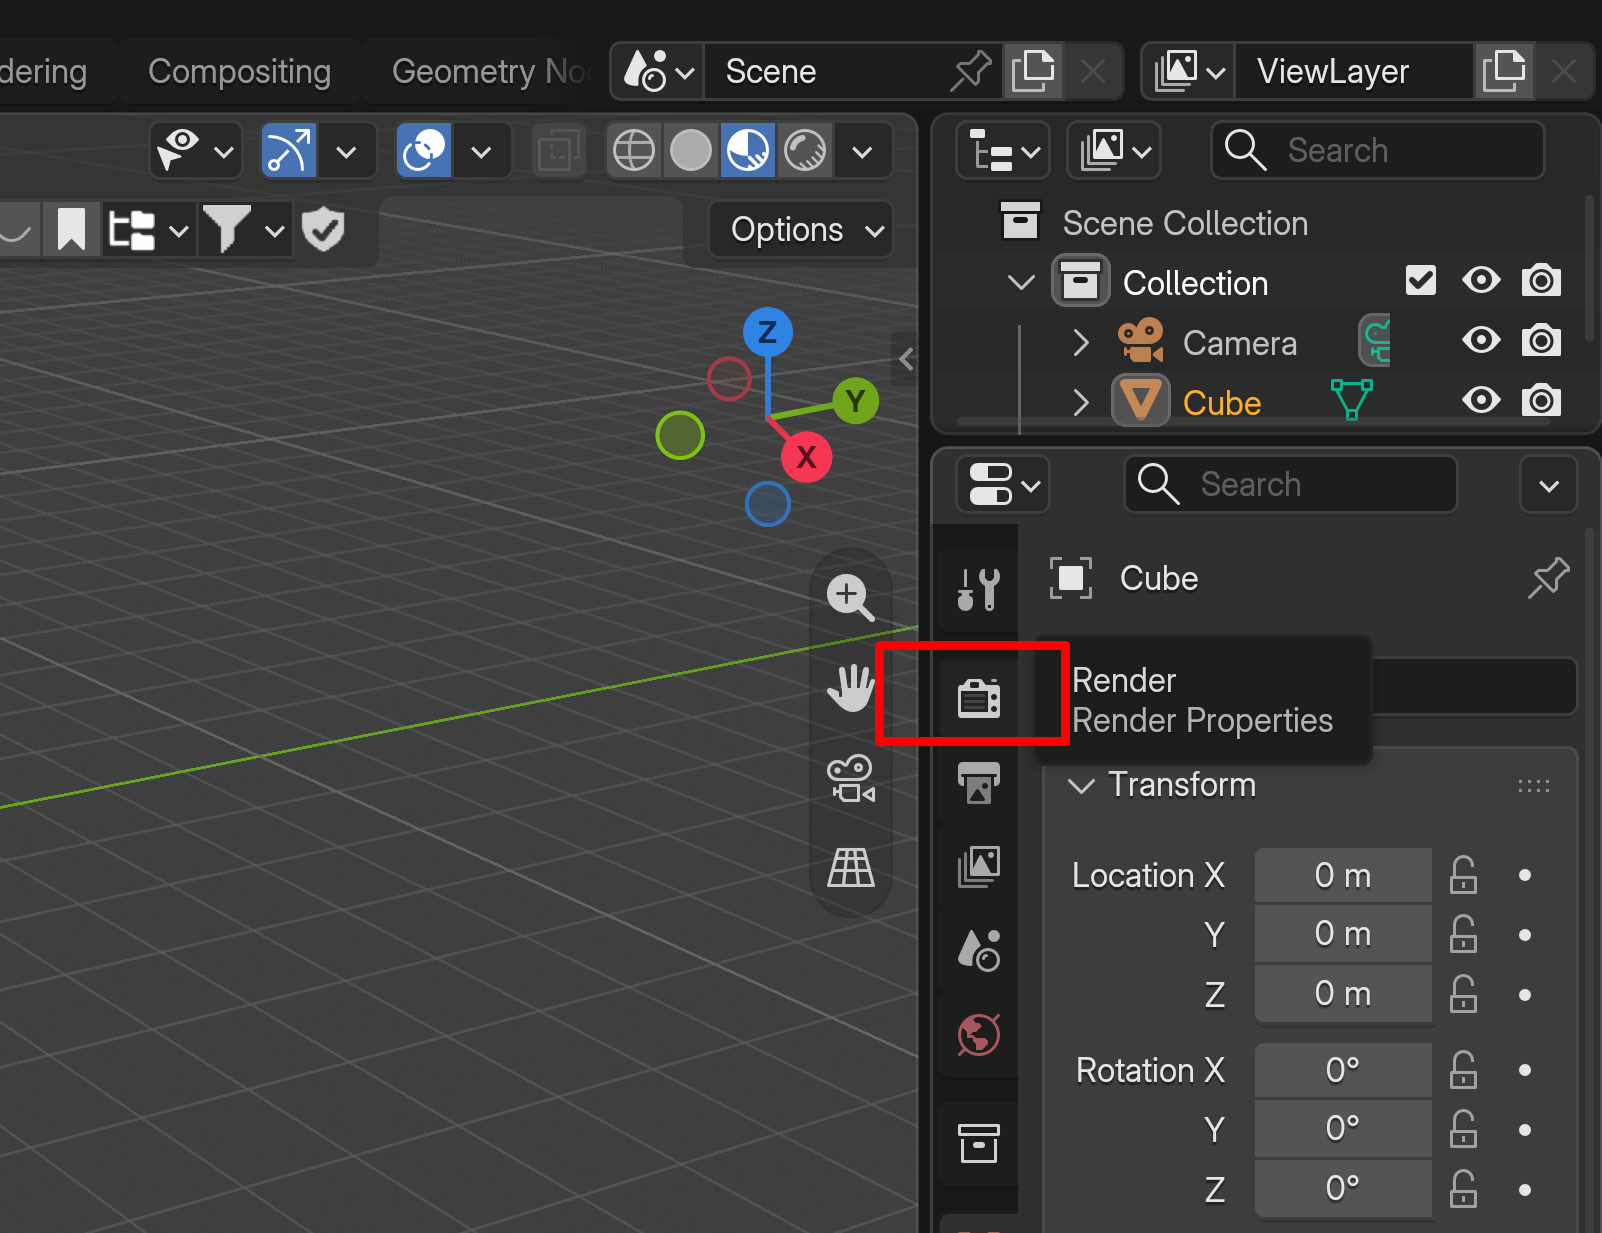The height and width of the screenshot is (1233, 1602).
Task: Open the scene browse dropdown
Action: [x=658, y=71]
